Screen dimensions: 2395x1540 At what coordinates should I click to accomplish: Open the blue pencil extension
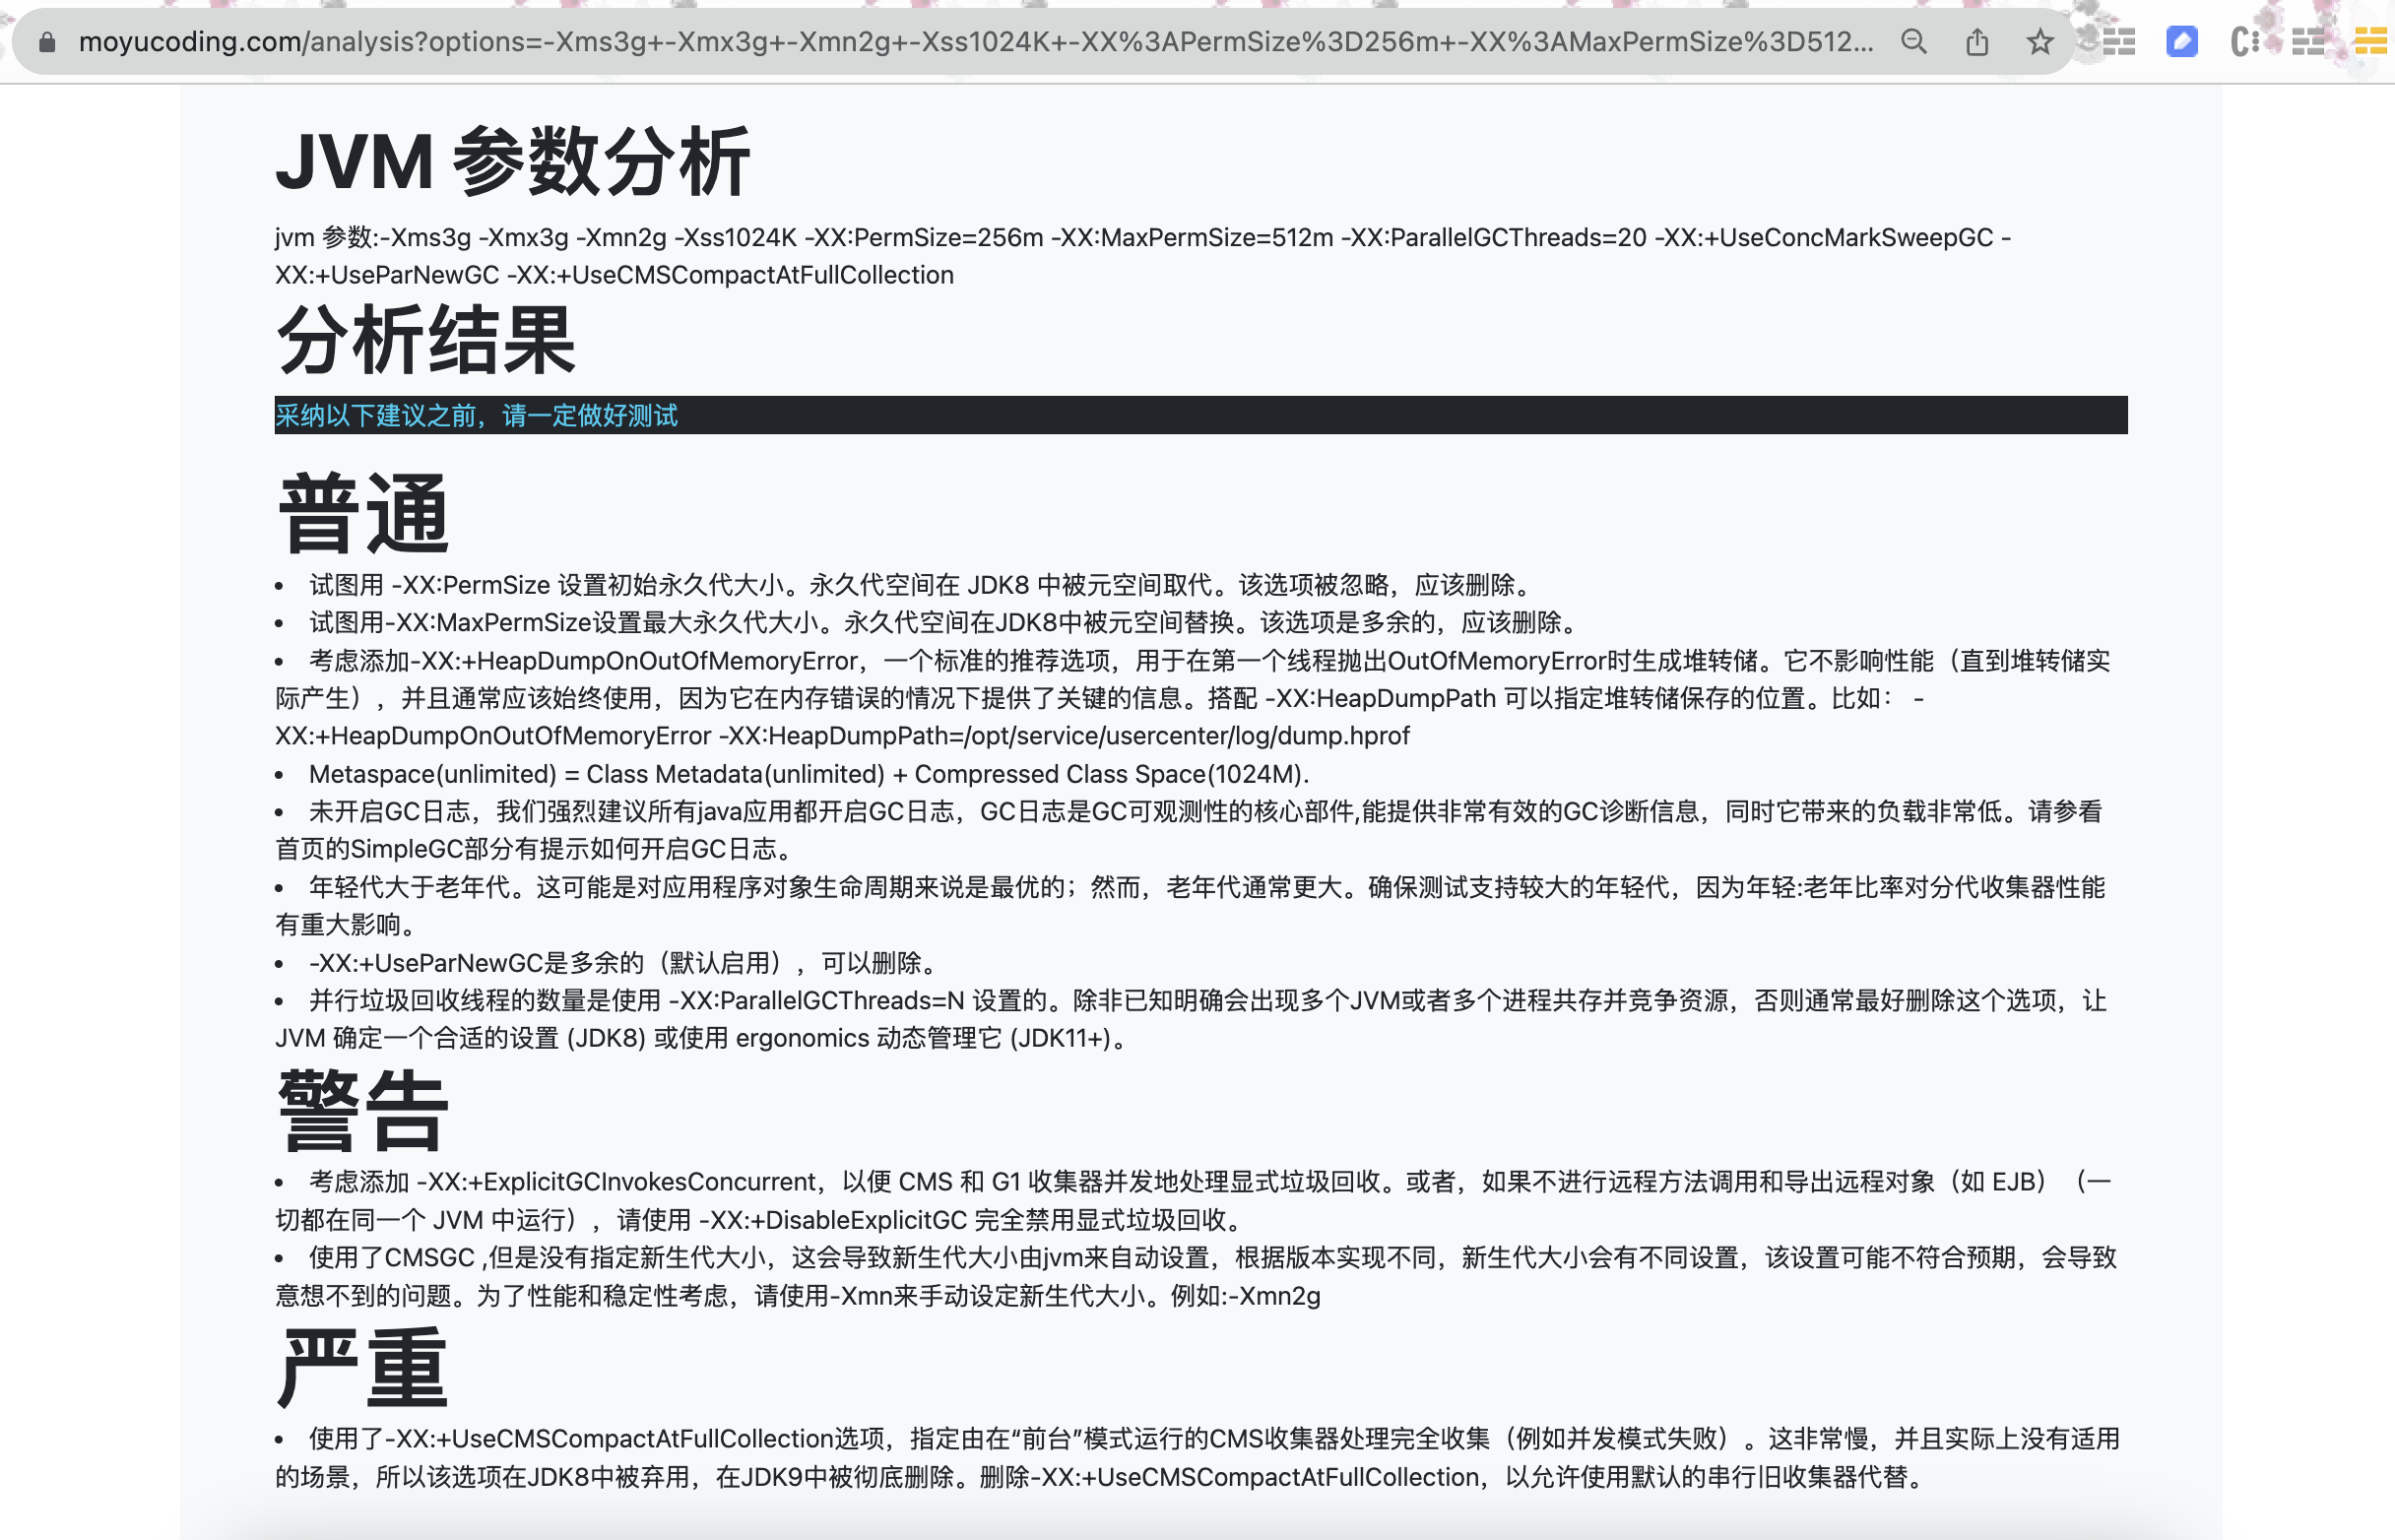(2180, 42)
